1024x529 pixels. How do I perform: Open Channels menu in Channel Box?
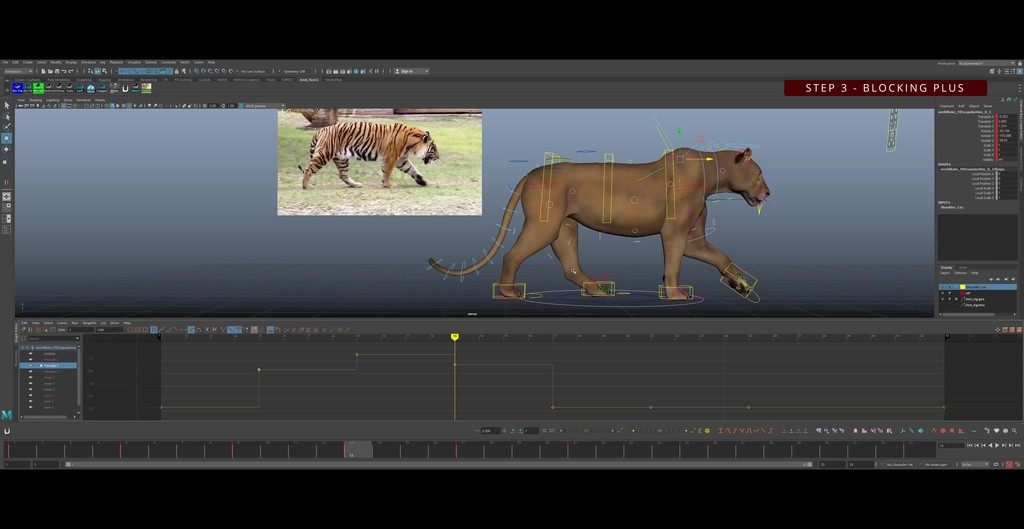[946, 106]
